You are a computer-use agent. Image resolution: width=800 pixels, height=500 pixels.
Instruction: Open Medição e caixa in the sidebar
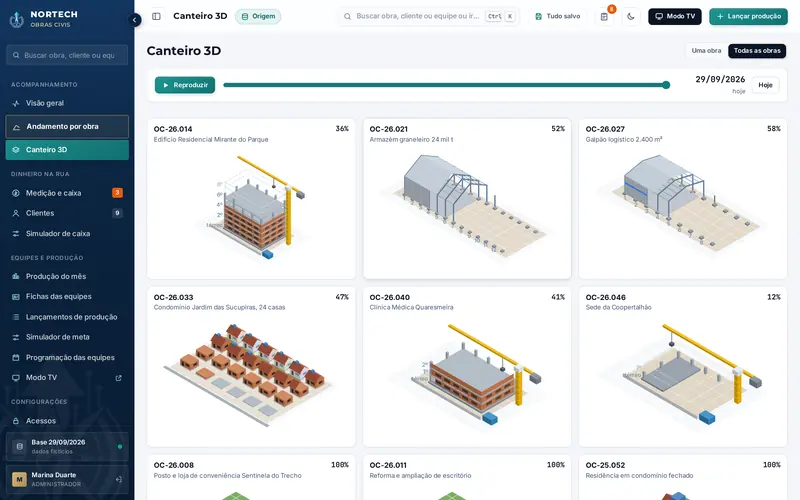67,193
